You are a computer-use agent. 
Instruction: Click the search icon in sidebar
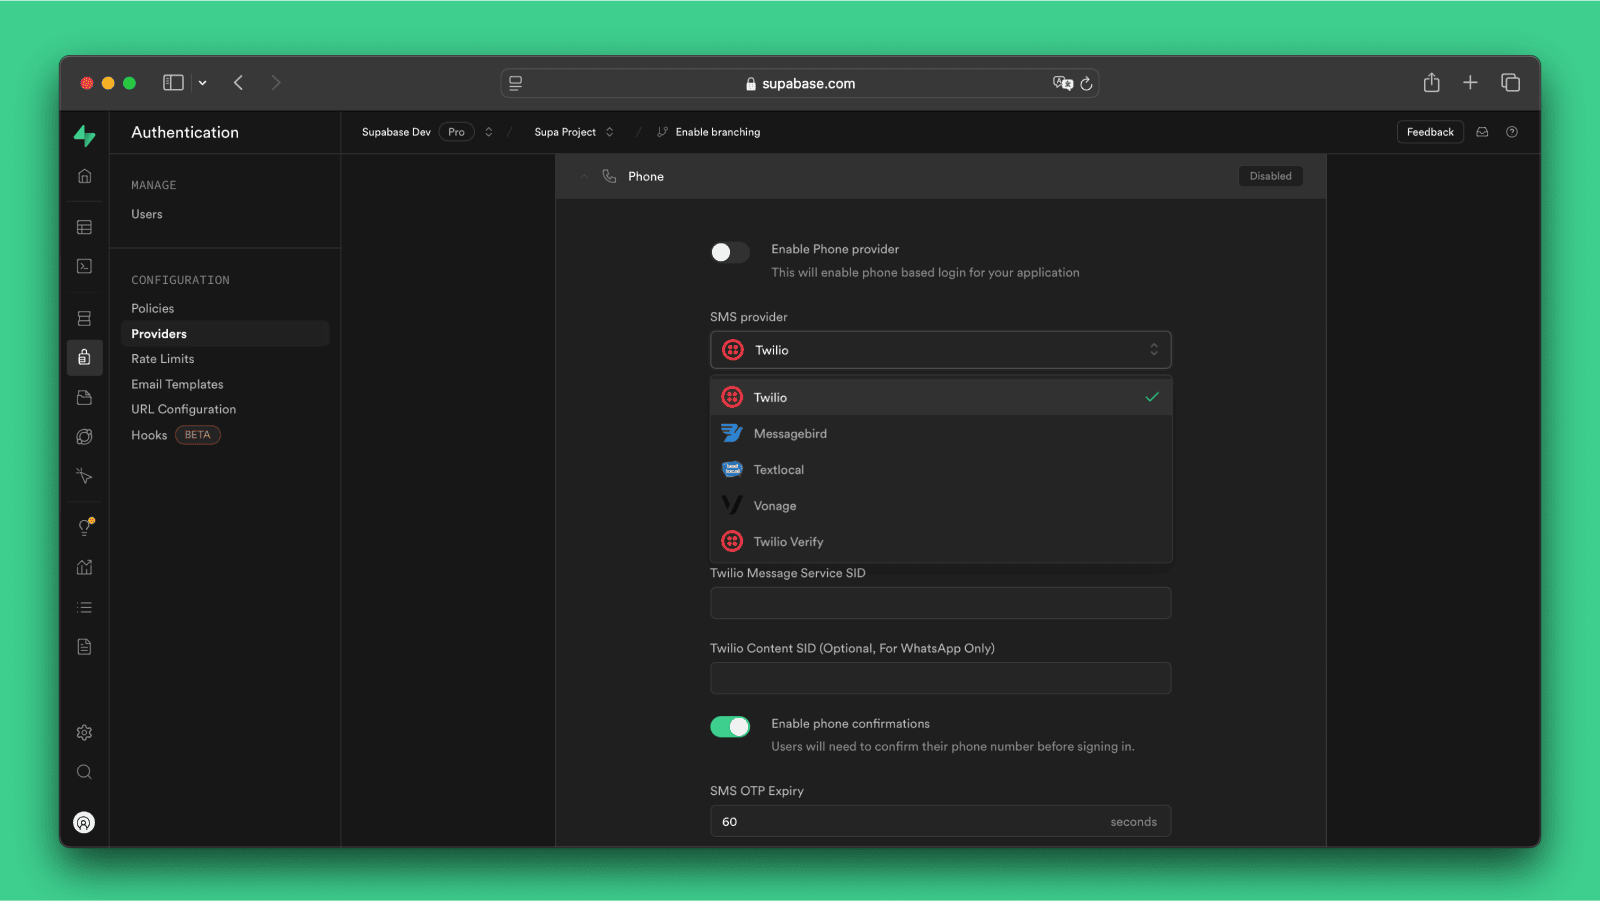click(x=84, y=772)
